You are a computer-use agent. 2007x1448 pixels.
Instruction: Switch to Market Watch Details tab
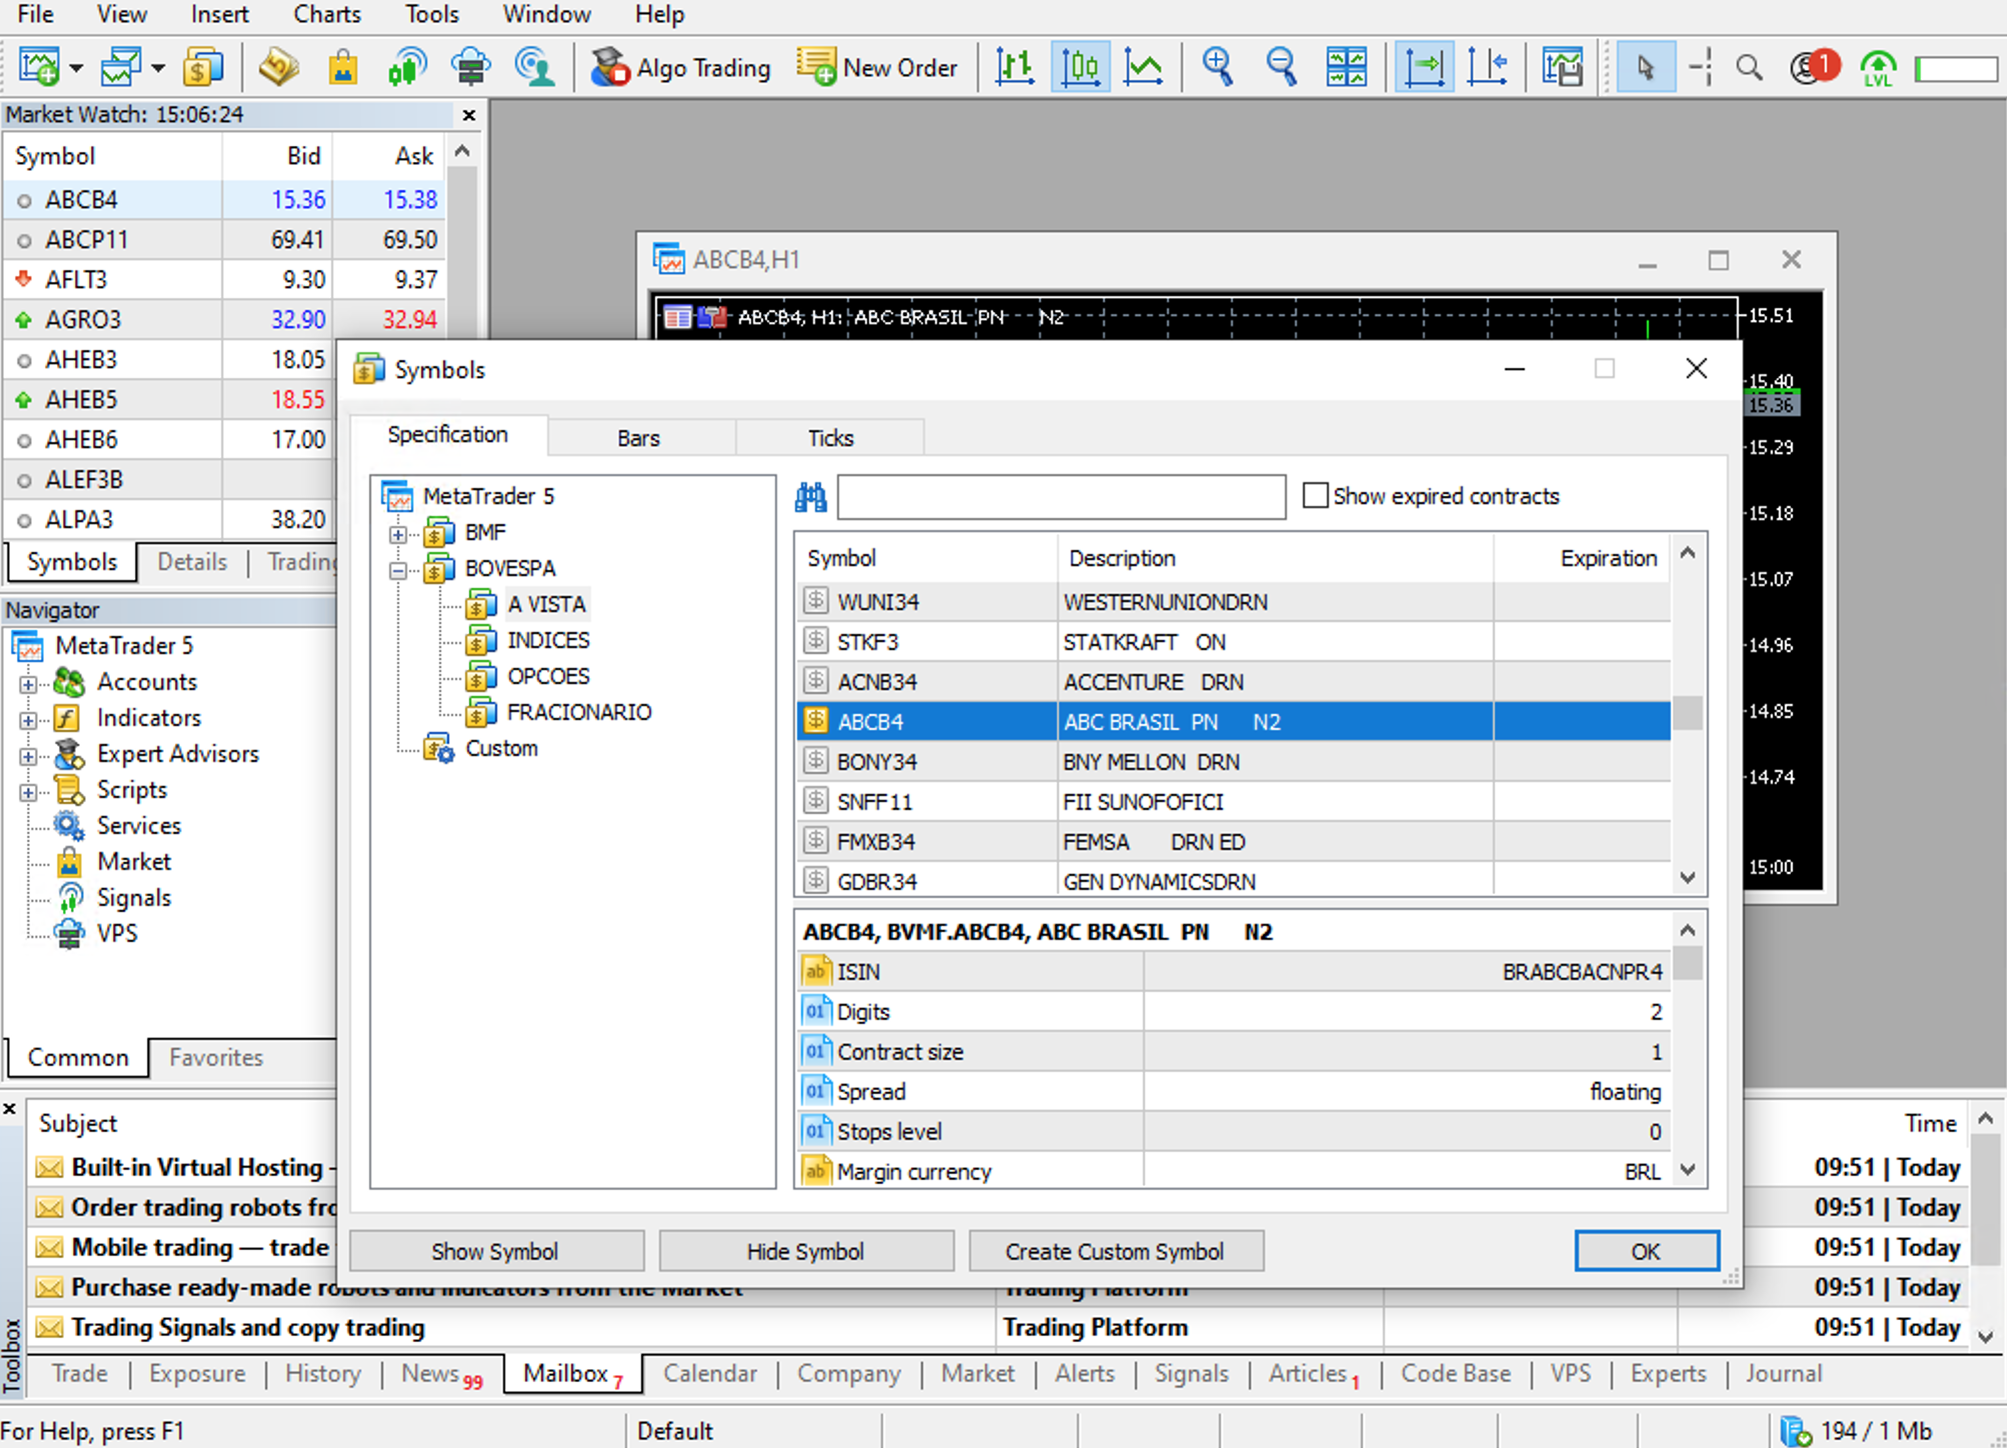tap(192, 562)
